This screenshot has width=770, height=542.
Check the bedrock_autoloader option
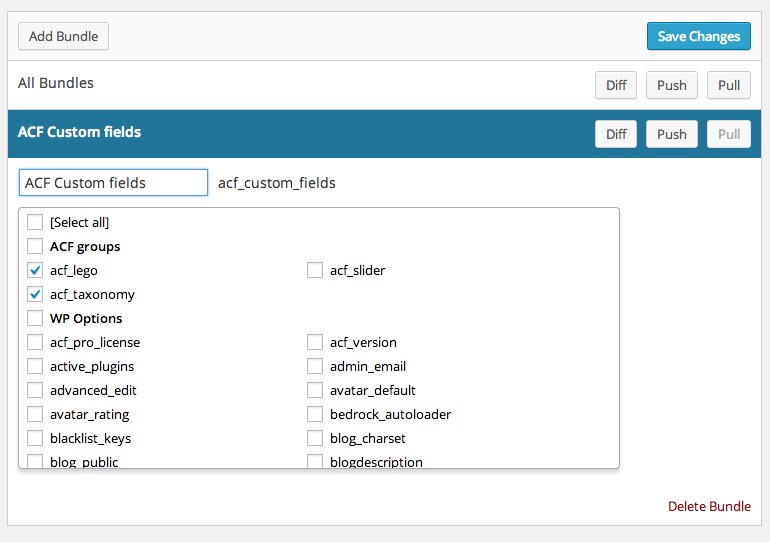315,414
